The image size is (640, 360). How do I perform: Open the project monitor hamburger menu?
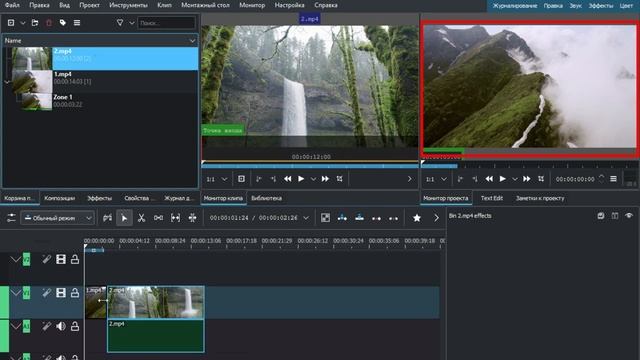tap(613, 179)
